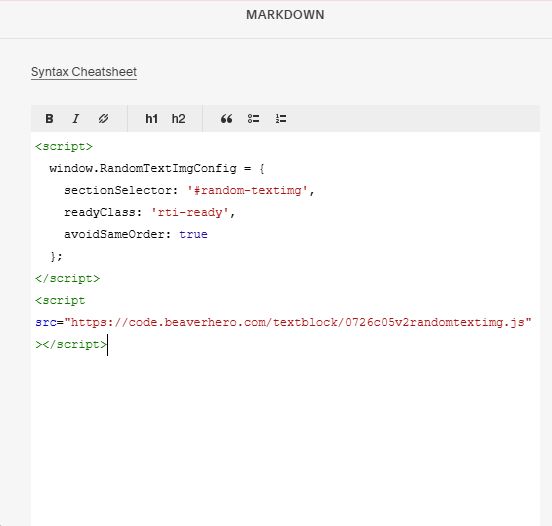552x526 pixels.
Task: Apply h2 heading style
Action: (x=178, y=119)
